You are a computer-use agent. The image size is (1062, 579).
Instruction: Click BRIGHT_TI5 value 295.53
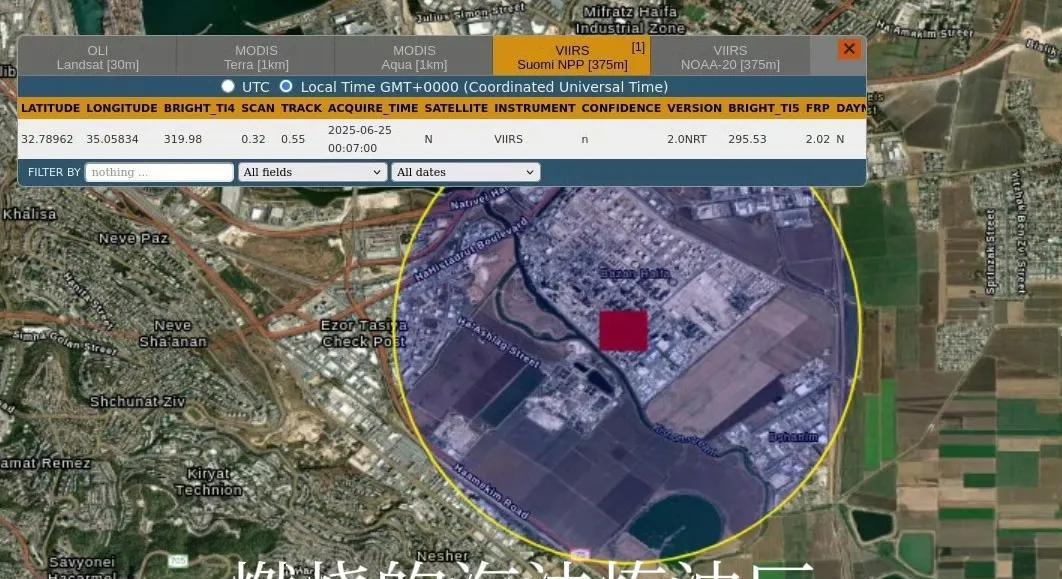click(x=747, y=139)
